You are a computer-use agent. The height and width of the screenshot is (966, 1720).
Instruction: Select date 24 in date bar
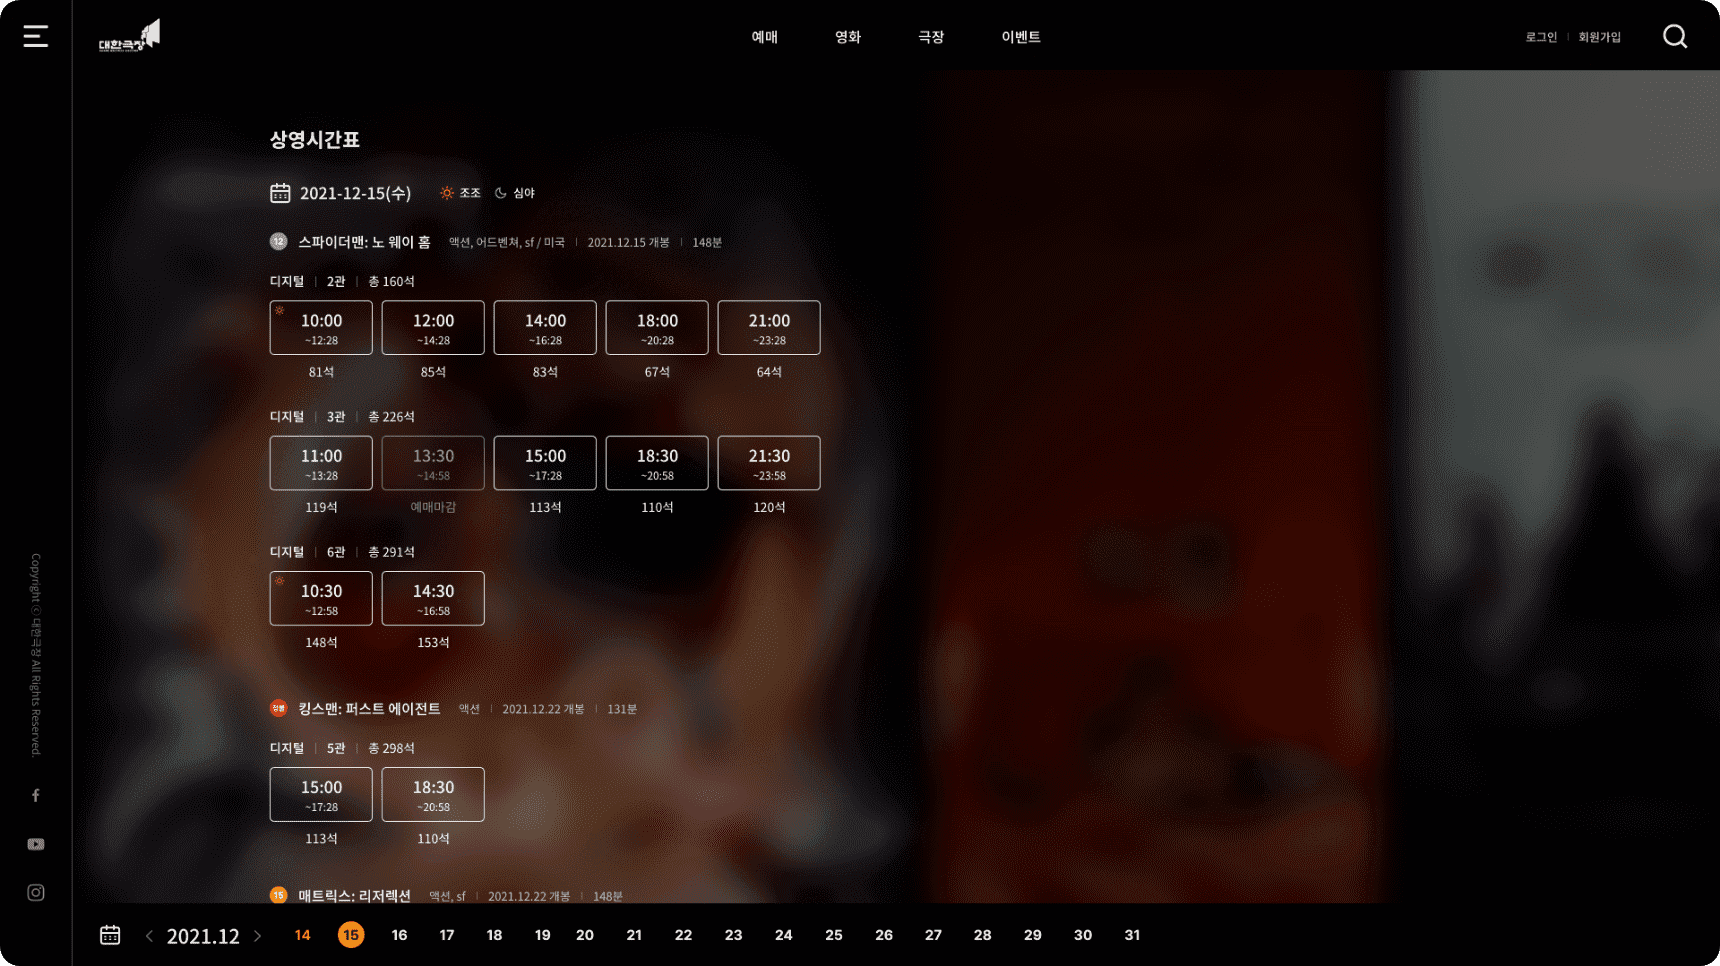783,935
